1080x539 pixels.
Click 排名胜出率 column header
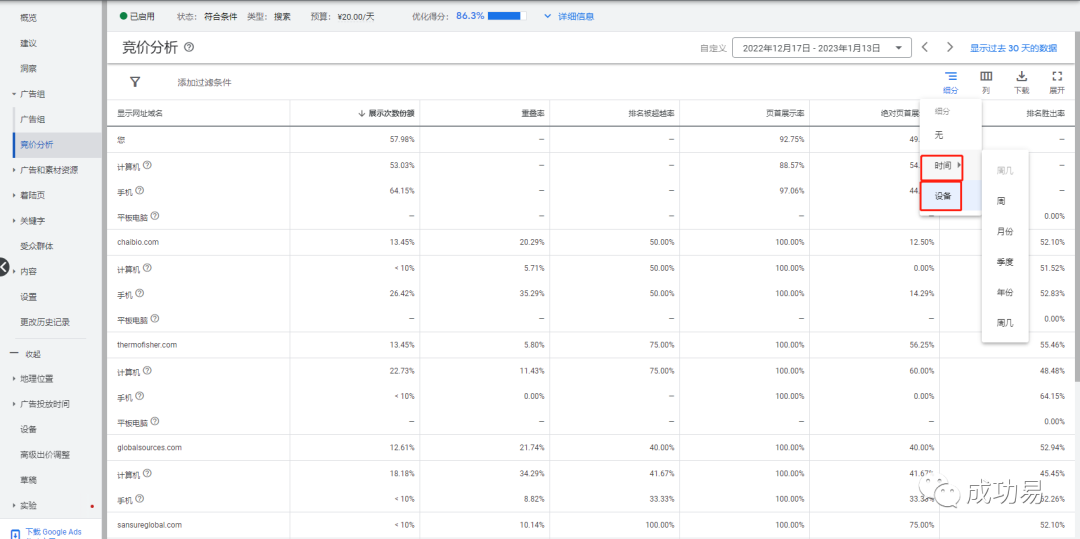click(1045, 113)
